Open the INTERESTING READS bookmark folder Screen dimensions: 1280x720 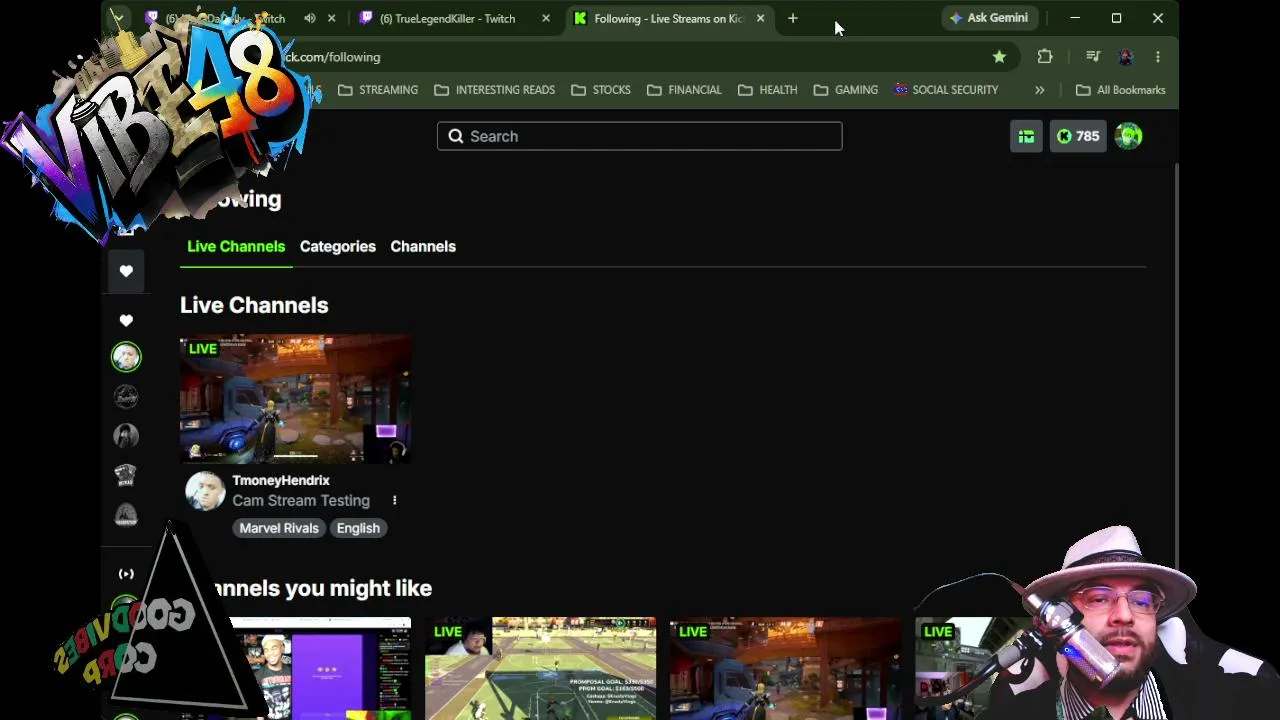494,90
